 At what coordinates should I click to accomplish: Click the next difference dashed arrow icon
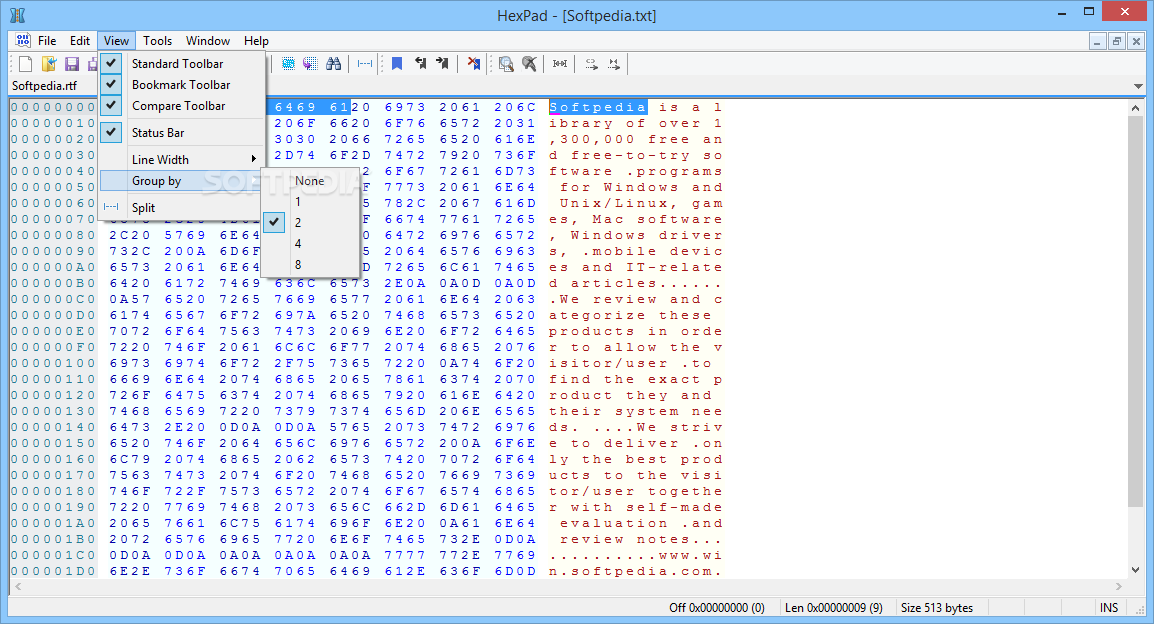coord(614,64)
